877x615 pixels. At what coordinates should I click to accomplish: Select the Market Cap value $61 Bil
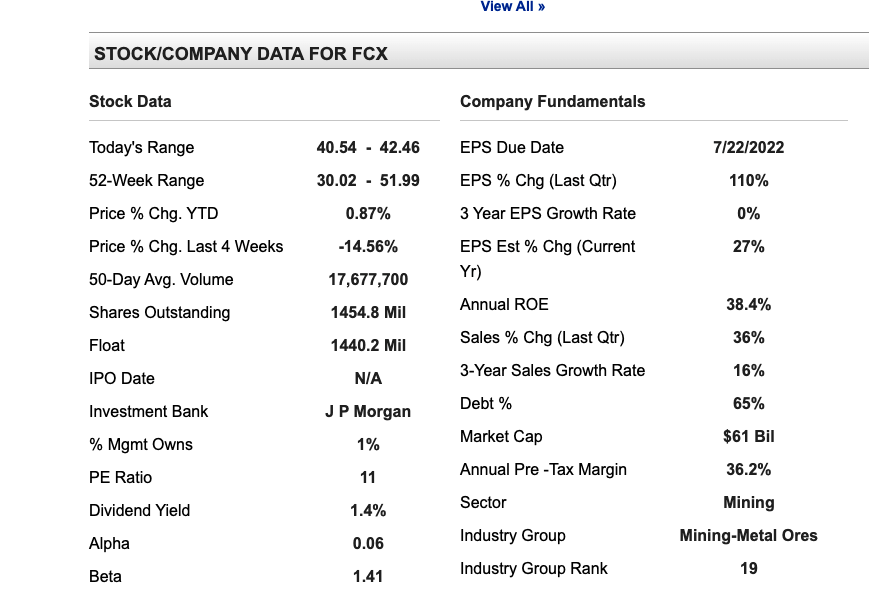click(x=748, y=437)
